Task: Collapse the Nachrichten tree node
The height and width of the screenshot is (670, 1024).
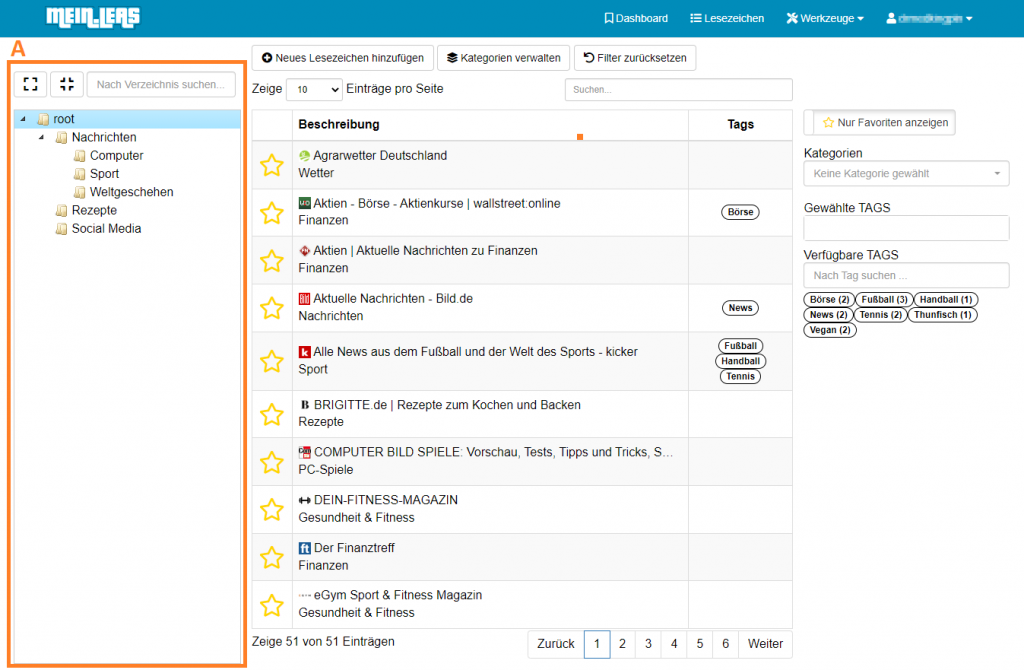Action: click(x=41, y=137)
